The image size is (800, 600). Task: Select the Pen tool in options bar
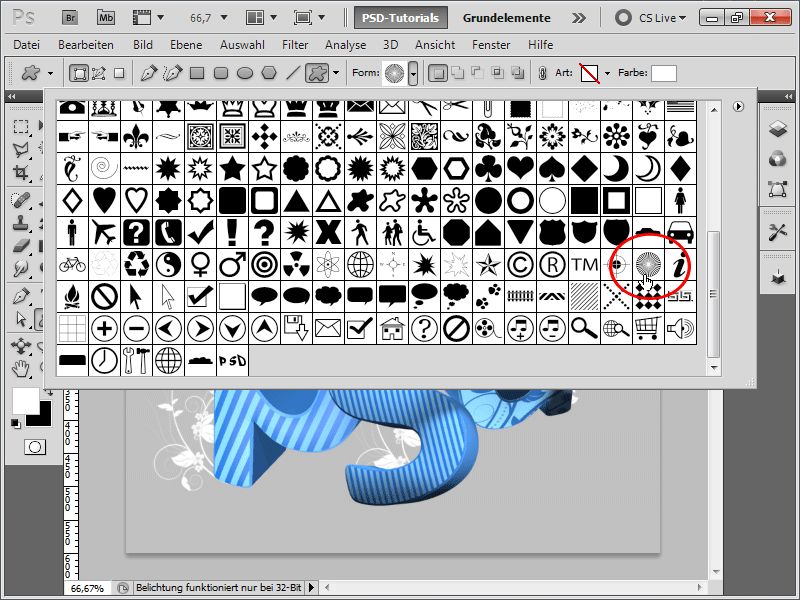click(x=148, y=73)
